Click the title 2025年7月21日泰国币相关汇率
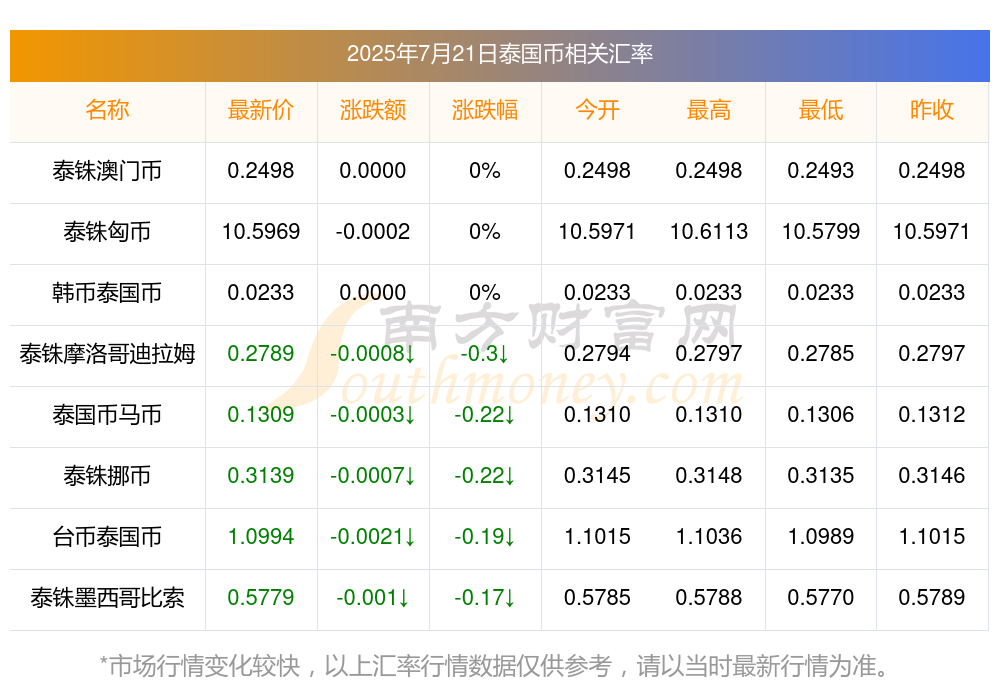1000x698 pixels. pyautogui.click(x=500, y=54)
